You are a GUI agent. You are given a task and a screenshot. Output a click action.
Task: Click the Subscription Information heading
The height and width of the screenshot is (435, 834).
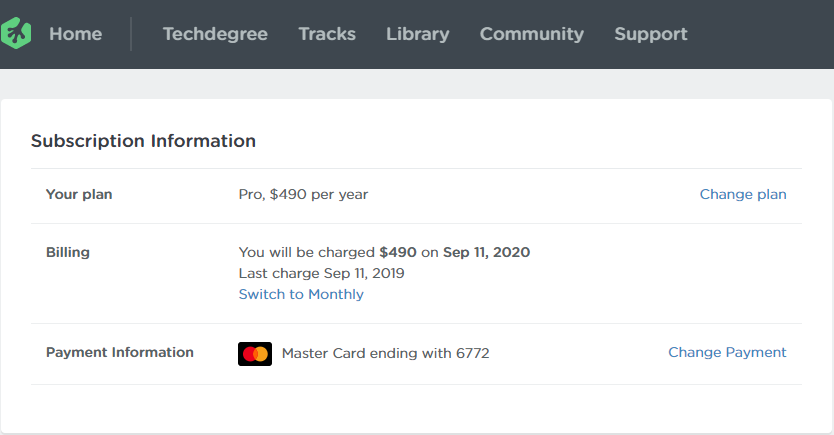(143, 141)
